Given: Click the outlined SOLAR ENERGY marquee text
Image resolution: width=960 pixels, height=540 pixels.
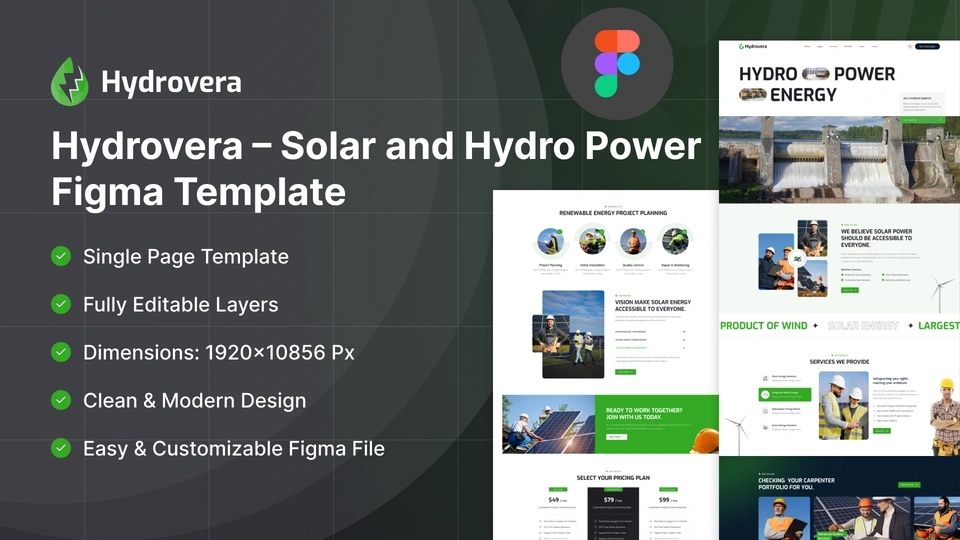Looking at the screenshot, I should 863,326.
